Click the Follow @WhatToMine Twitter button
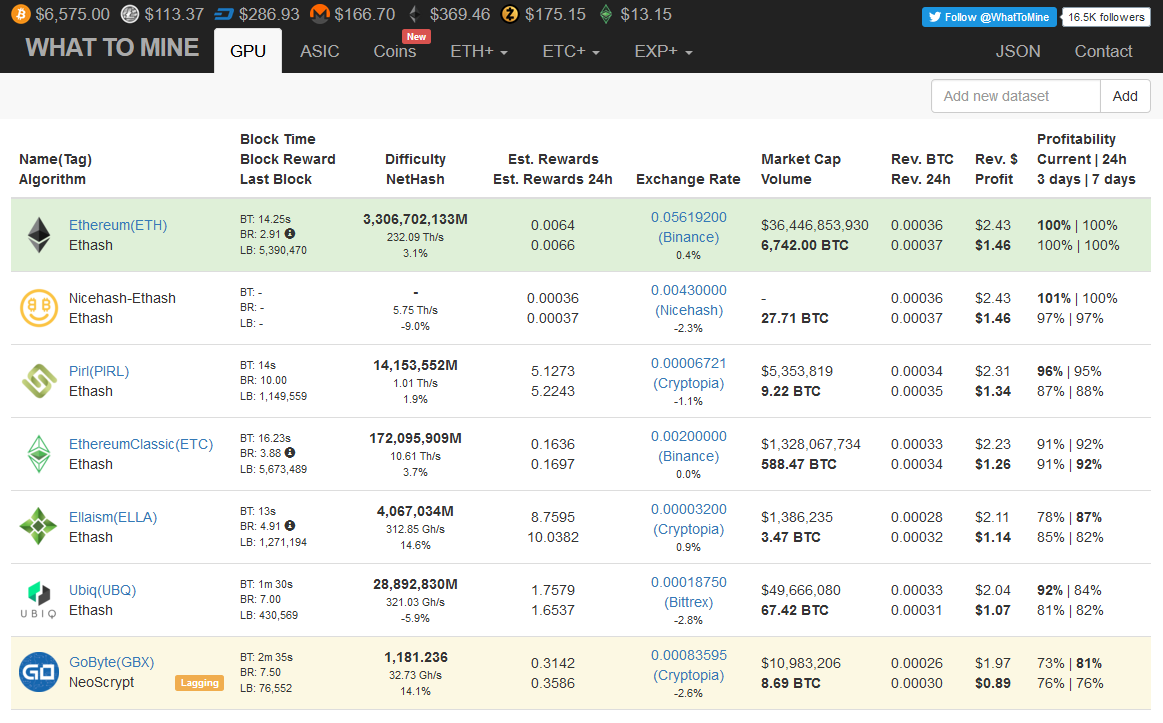The height and width of the screenshot is (723, 1163). point(989,17)
